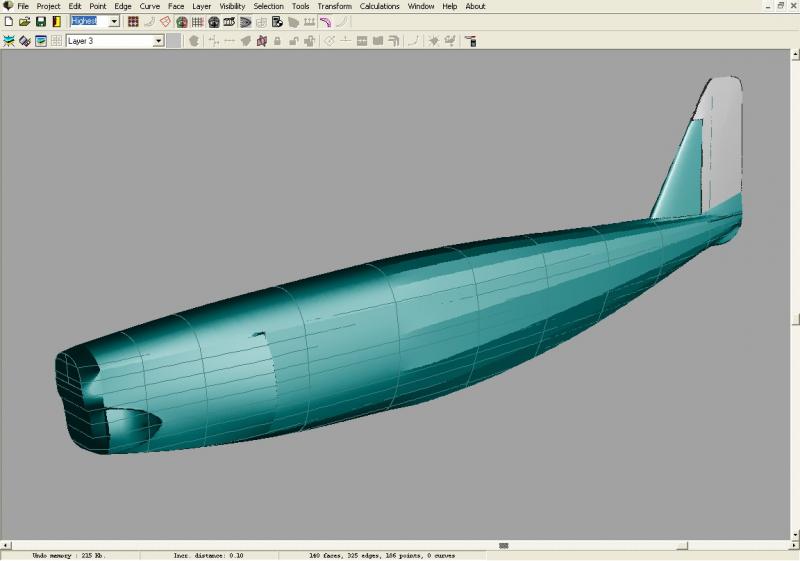Open a project with the folder icon
The image size is (800, 561).
click(x=24, y=21)
